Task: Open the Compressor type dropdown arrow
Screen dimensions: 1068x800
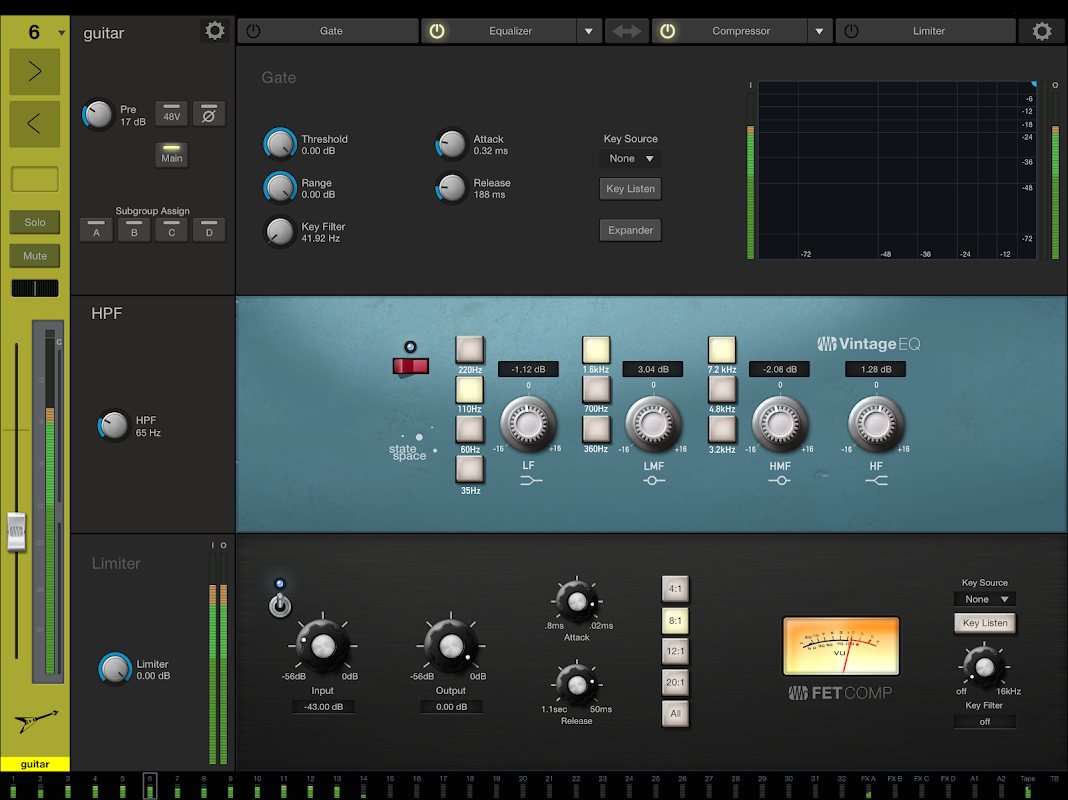Action: click(x=820, y=31)
